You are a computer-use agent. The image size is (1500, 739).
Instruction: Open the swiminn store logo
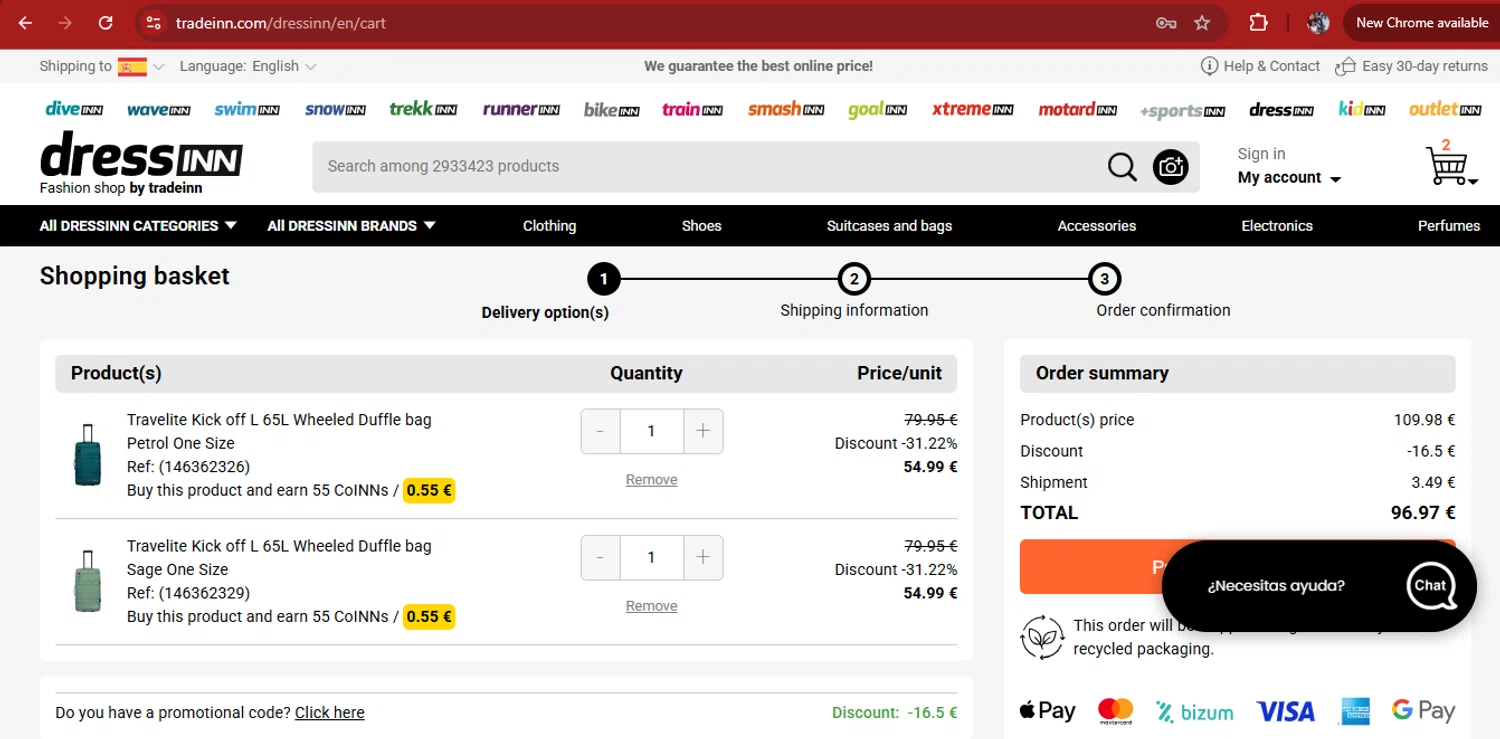pos(246,109)
